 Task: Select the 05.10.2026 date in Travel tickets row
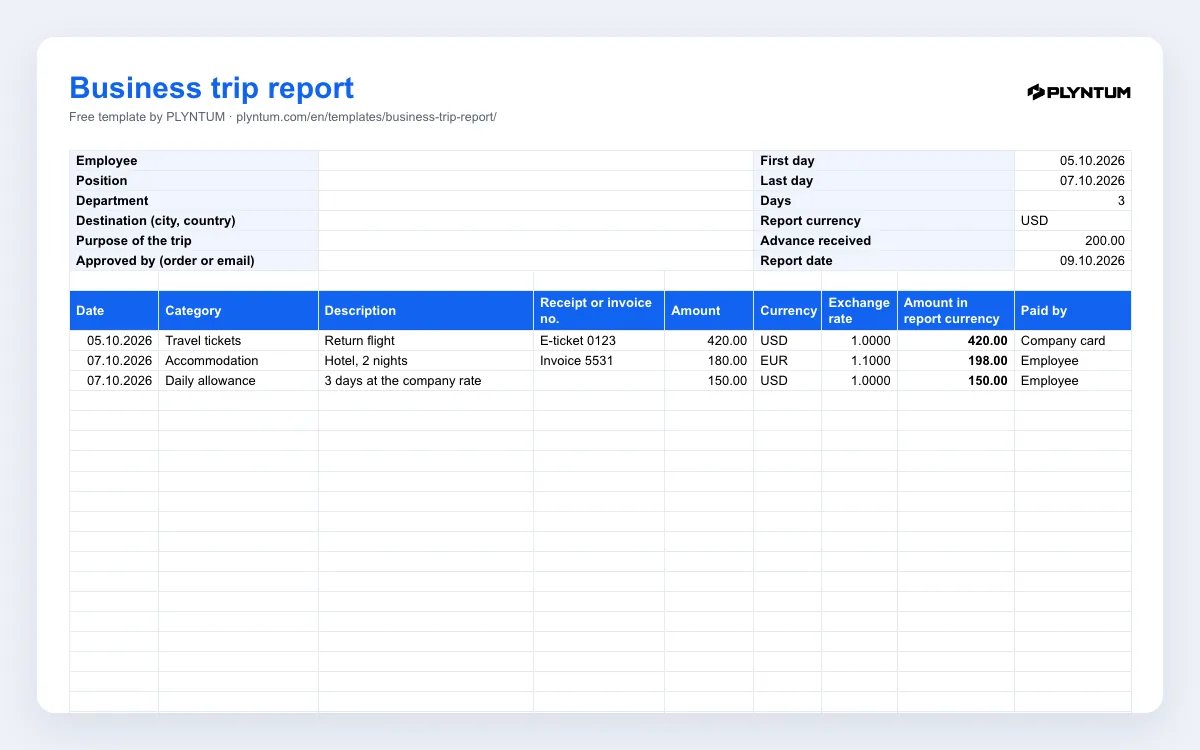(x=114, y=341)
